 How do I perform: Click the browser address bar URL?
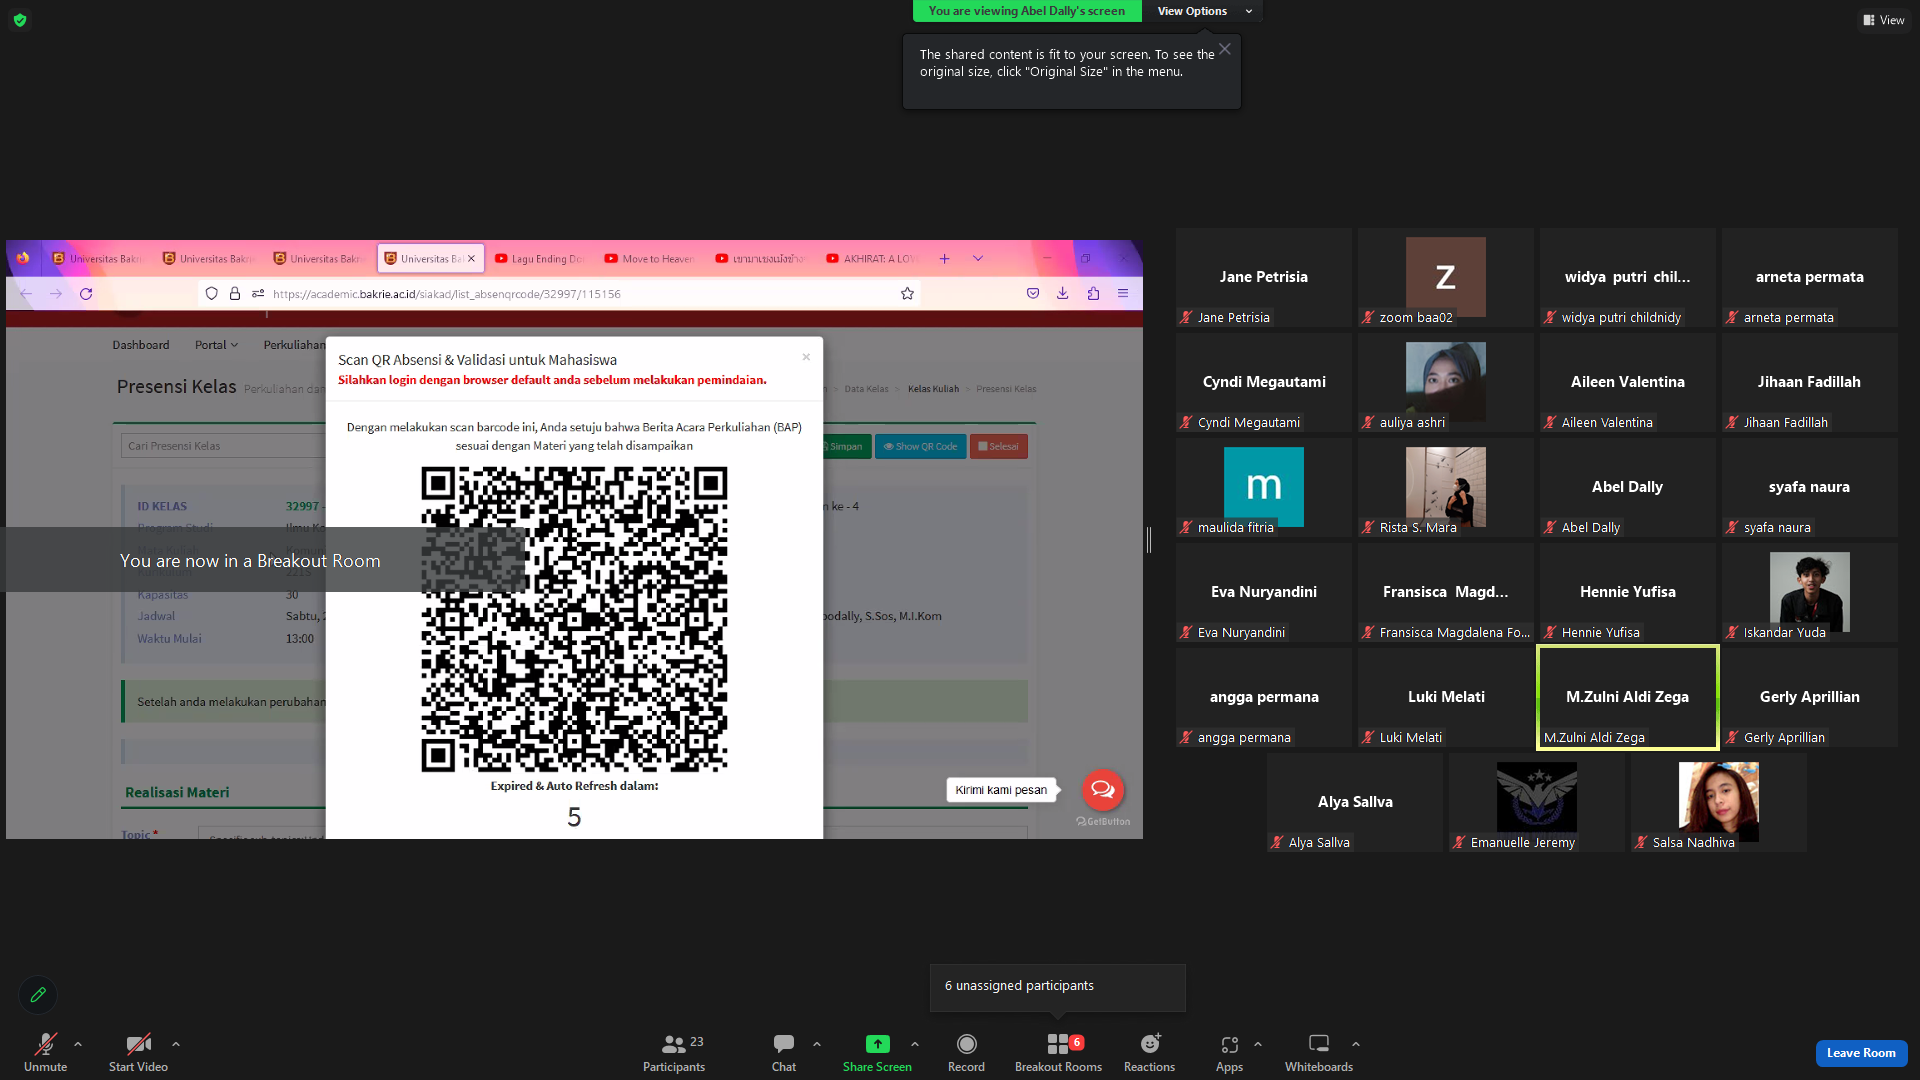[x=446, y=294]
